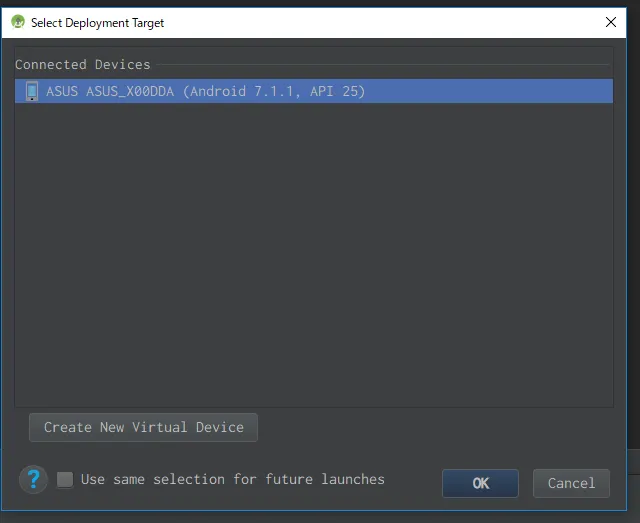Viewport: 640px width, 523px height.
Task: Open help with the question mark icon
Action: click(x=34, y=479)
